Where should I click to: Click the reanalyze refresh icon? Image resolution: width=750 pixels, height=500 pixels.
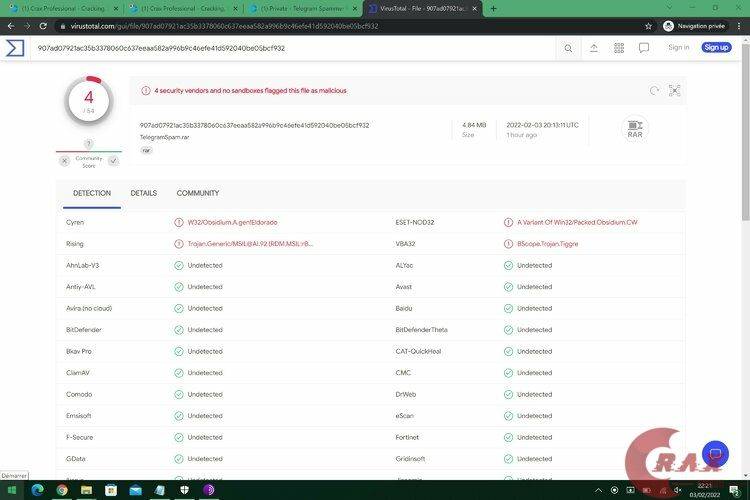coord(654,90)
